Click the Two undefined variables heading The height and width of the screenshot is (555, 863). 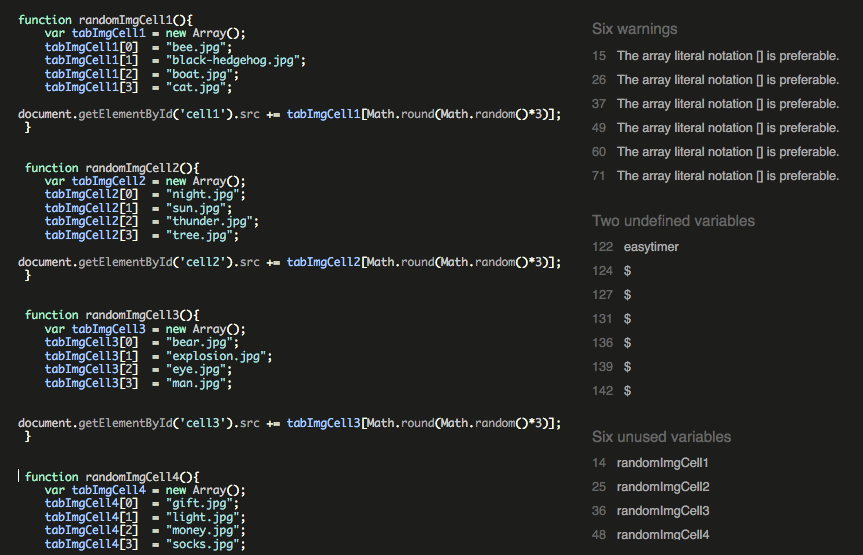coord(673,221)
